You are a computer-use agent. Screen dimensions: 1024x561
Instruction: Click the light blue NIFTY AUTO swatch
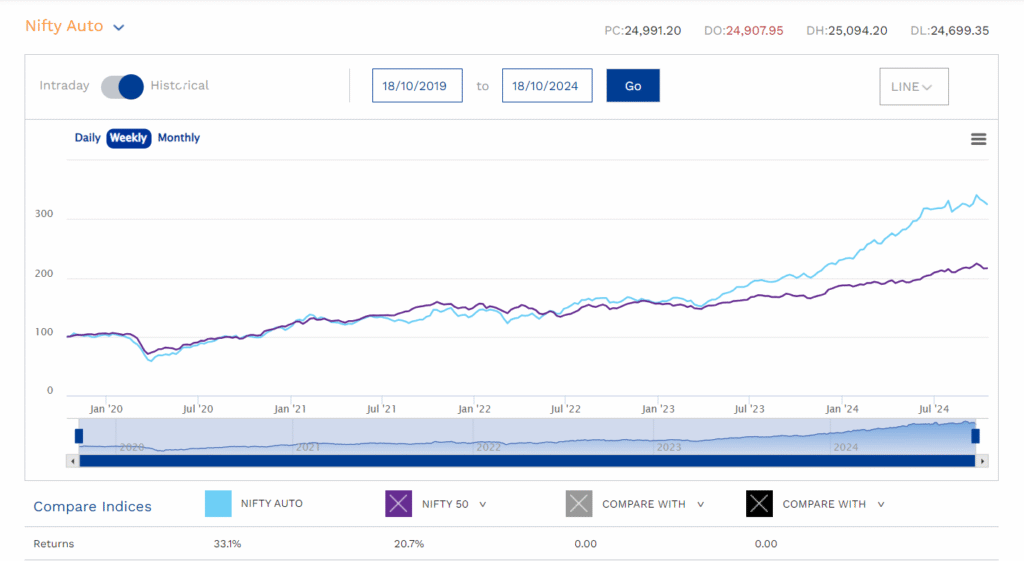(218, 504)
